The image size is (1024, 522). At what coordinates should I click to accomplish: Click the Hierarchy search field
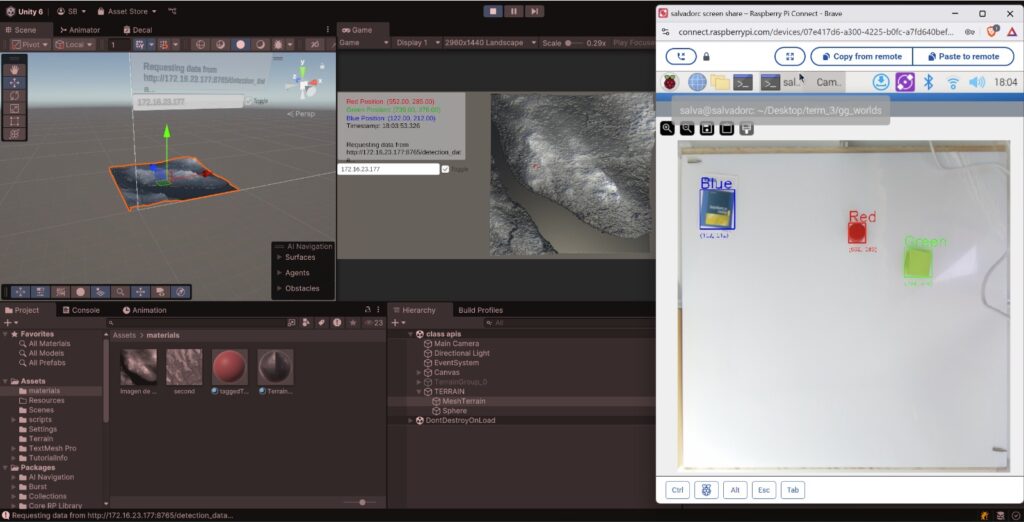pos(568,323)
